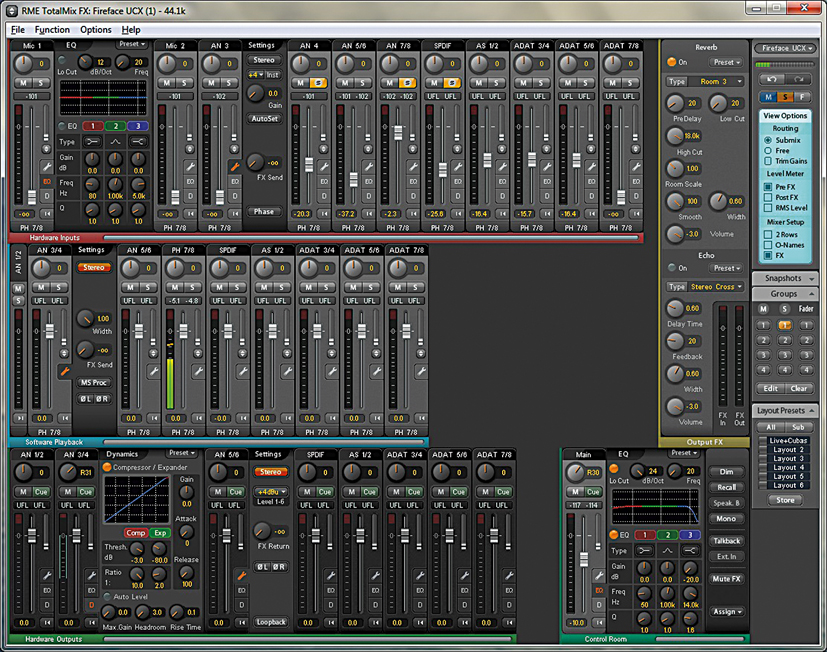Select green EQ band 2 on Main EQ
The width and height of the screenshot is (827, 652).
coord(667,535)
